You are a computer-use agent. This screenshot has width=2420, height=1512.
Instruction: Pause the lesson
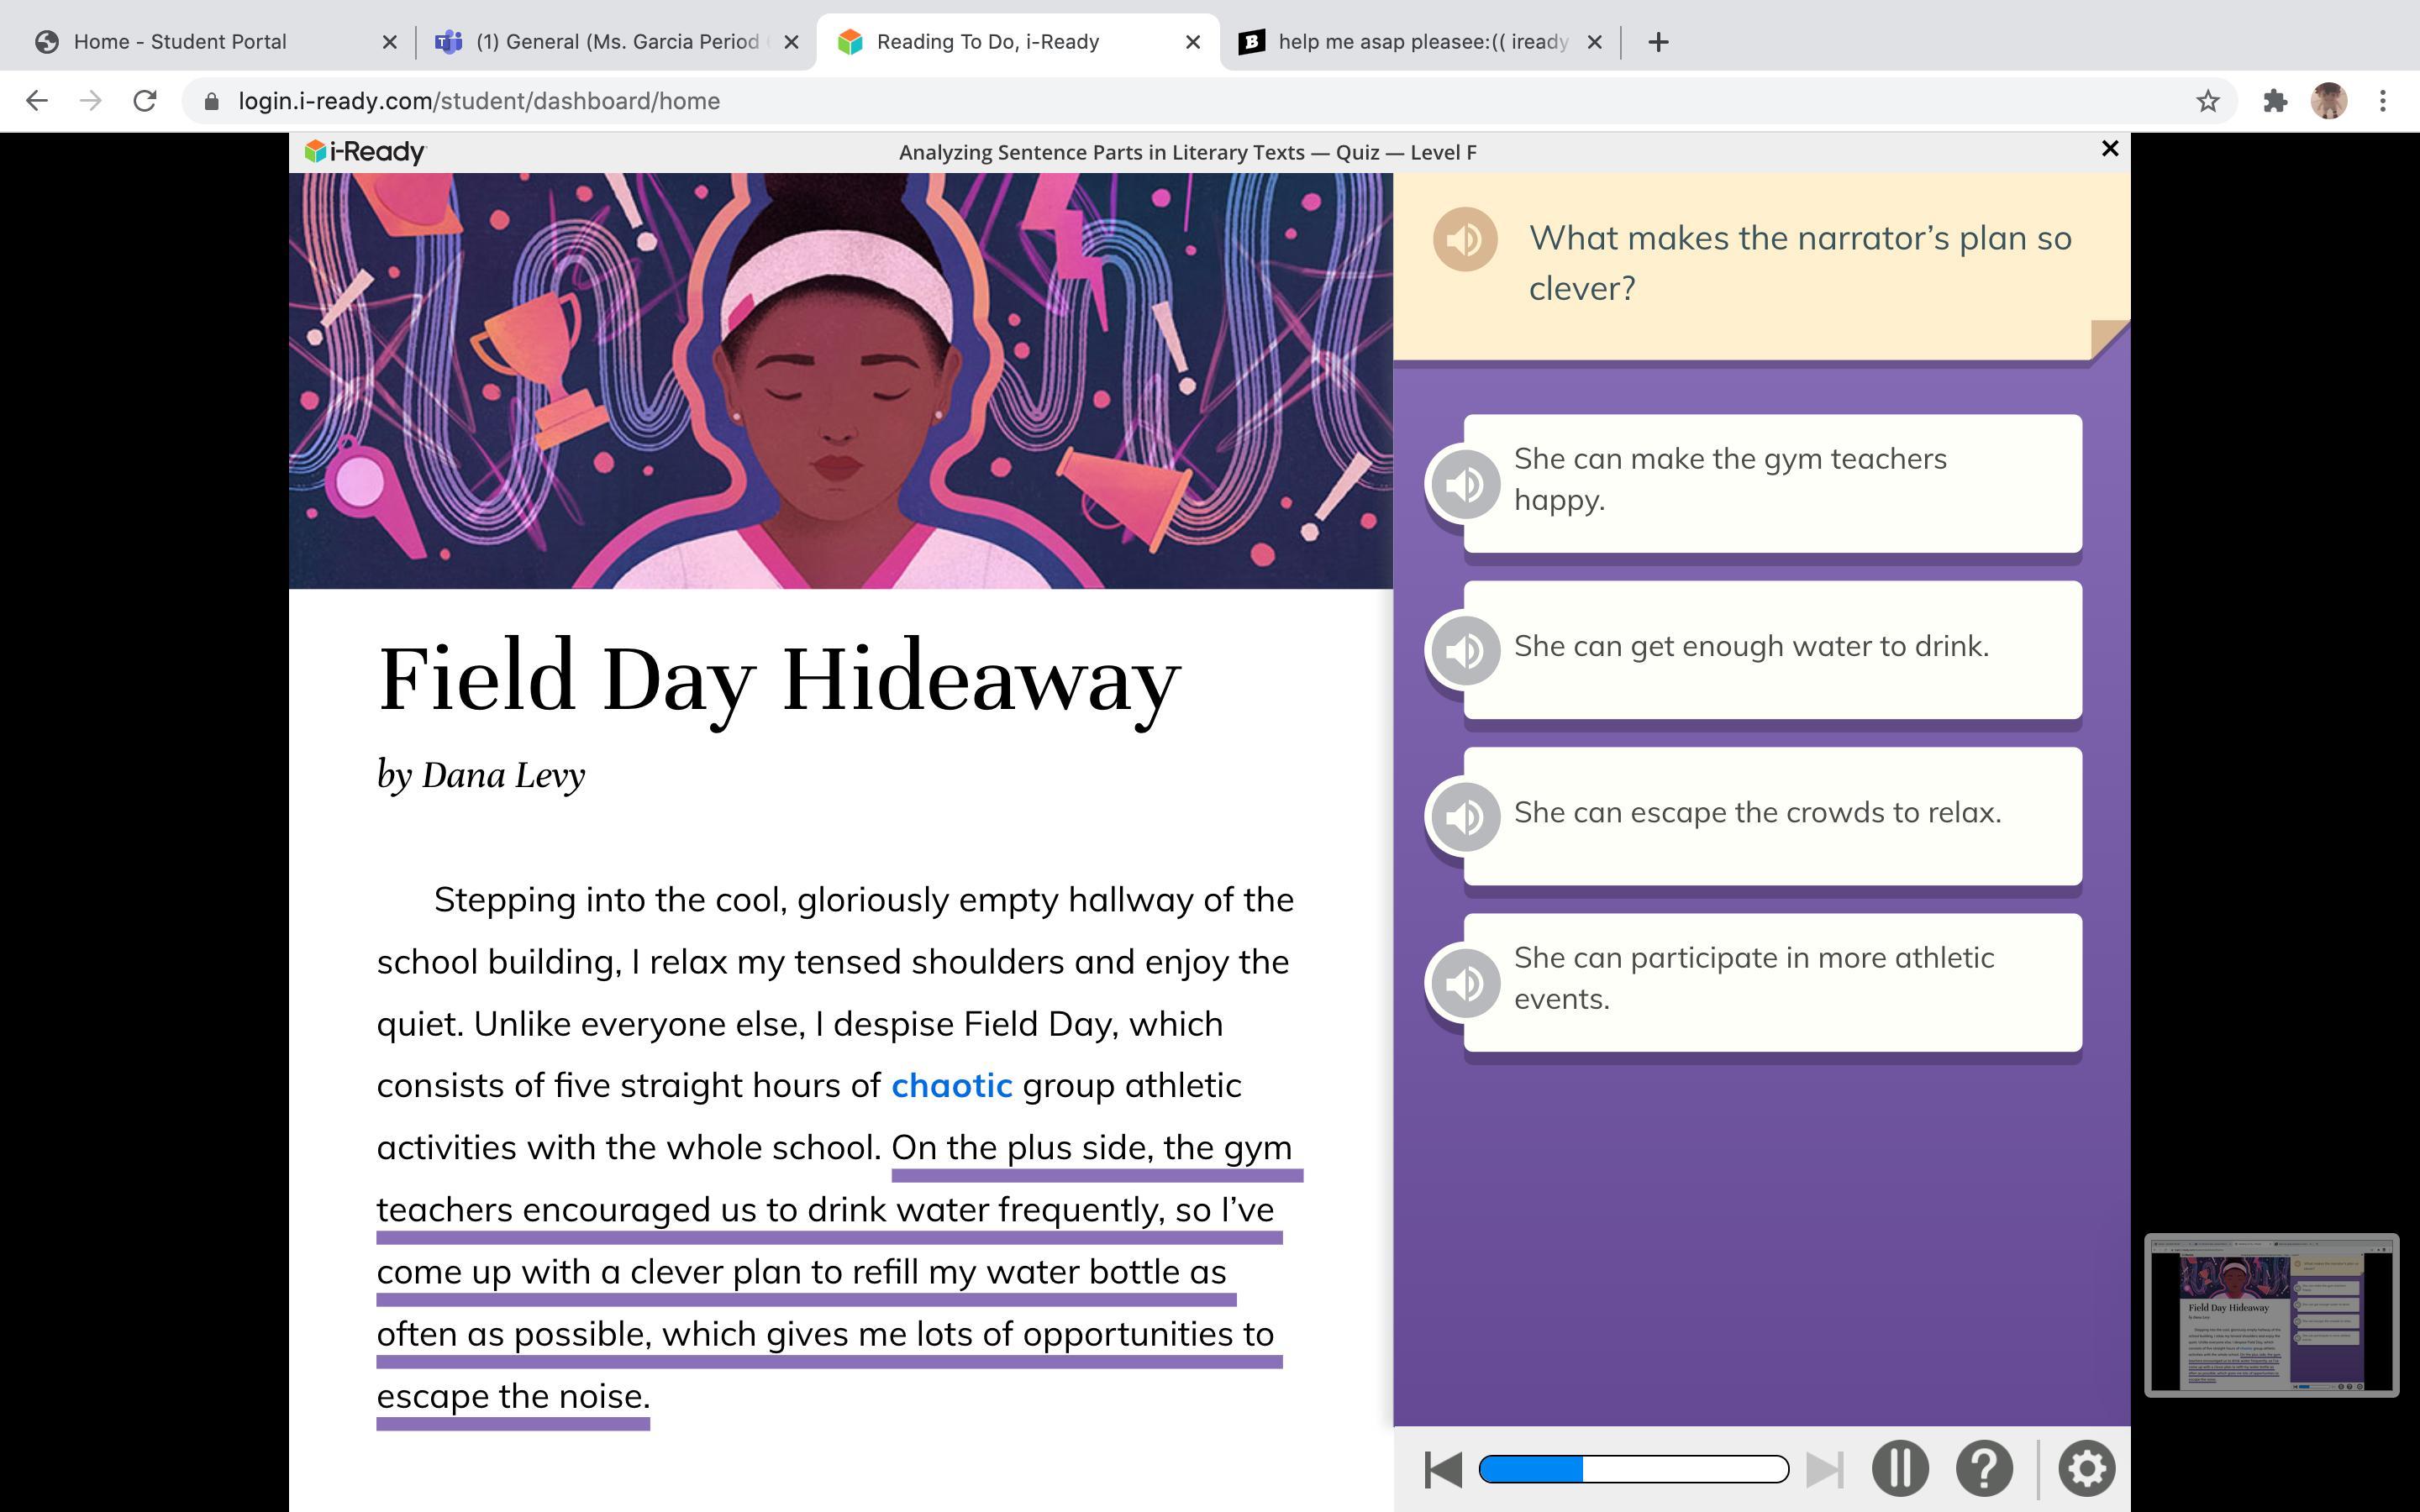point(1899,1468)
